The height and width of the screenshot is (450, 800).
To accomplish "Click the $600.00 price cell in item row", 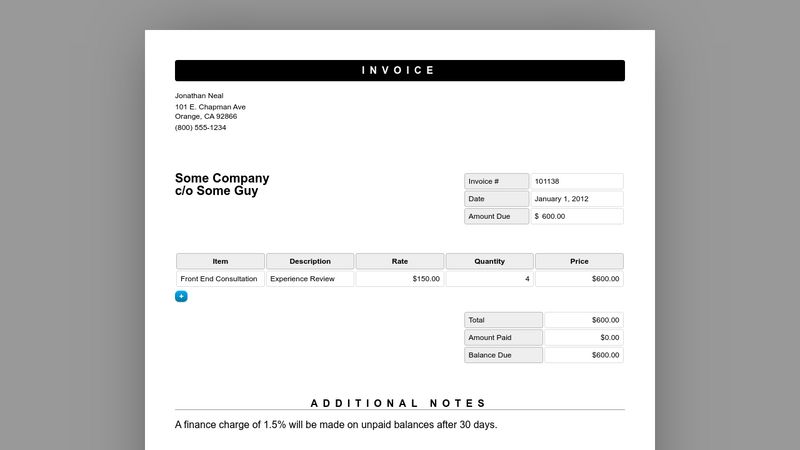I will (579, 279).
